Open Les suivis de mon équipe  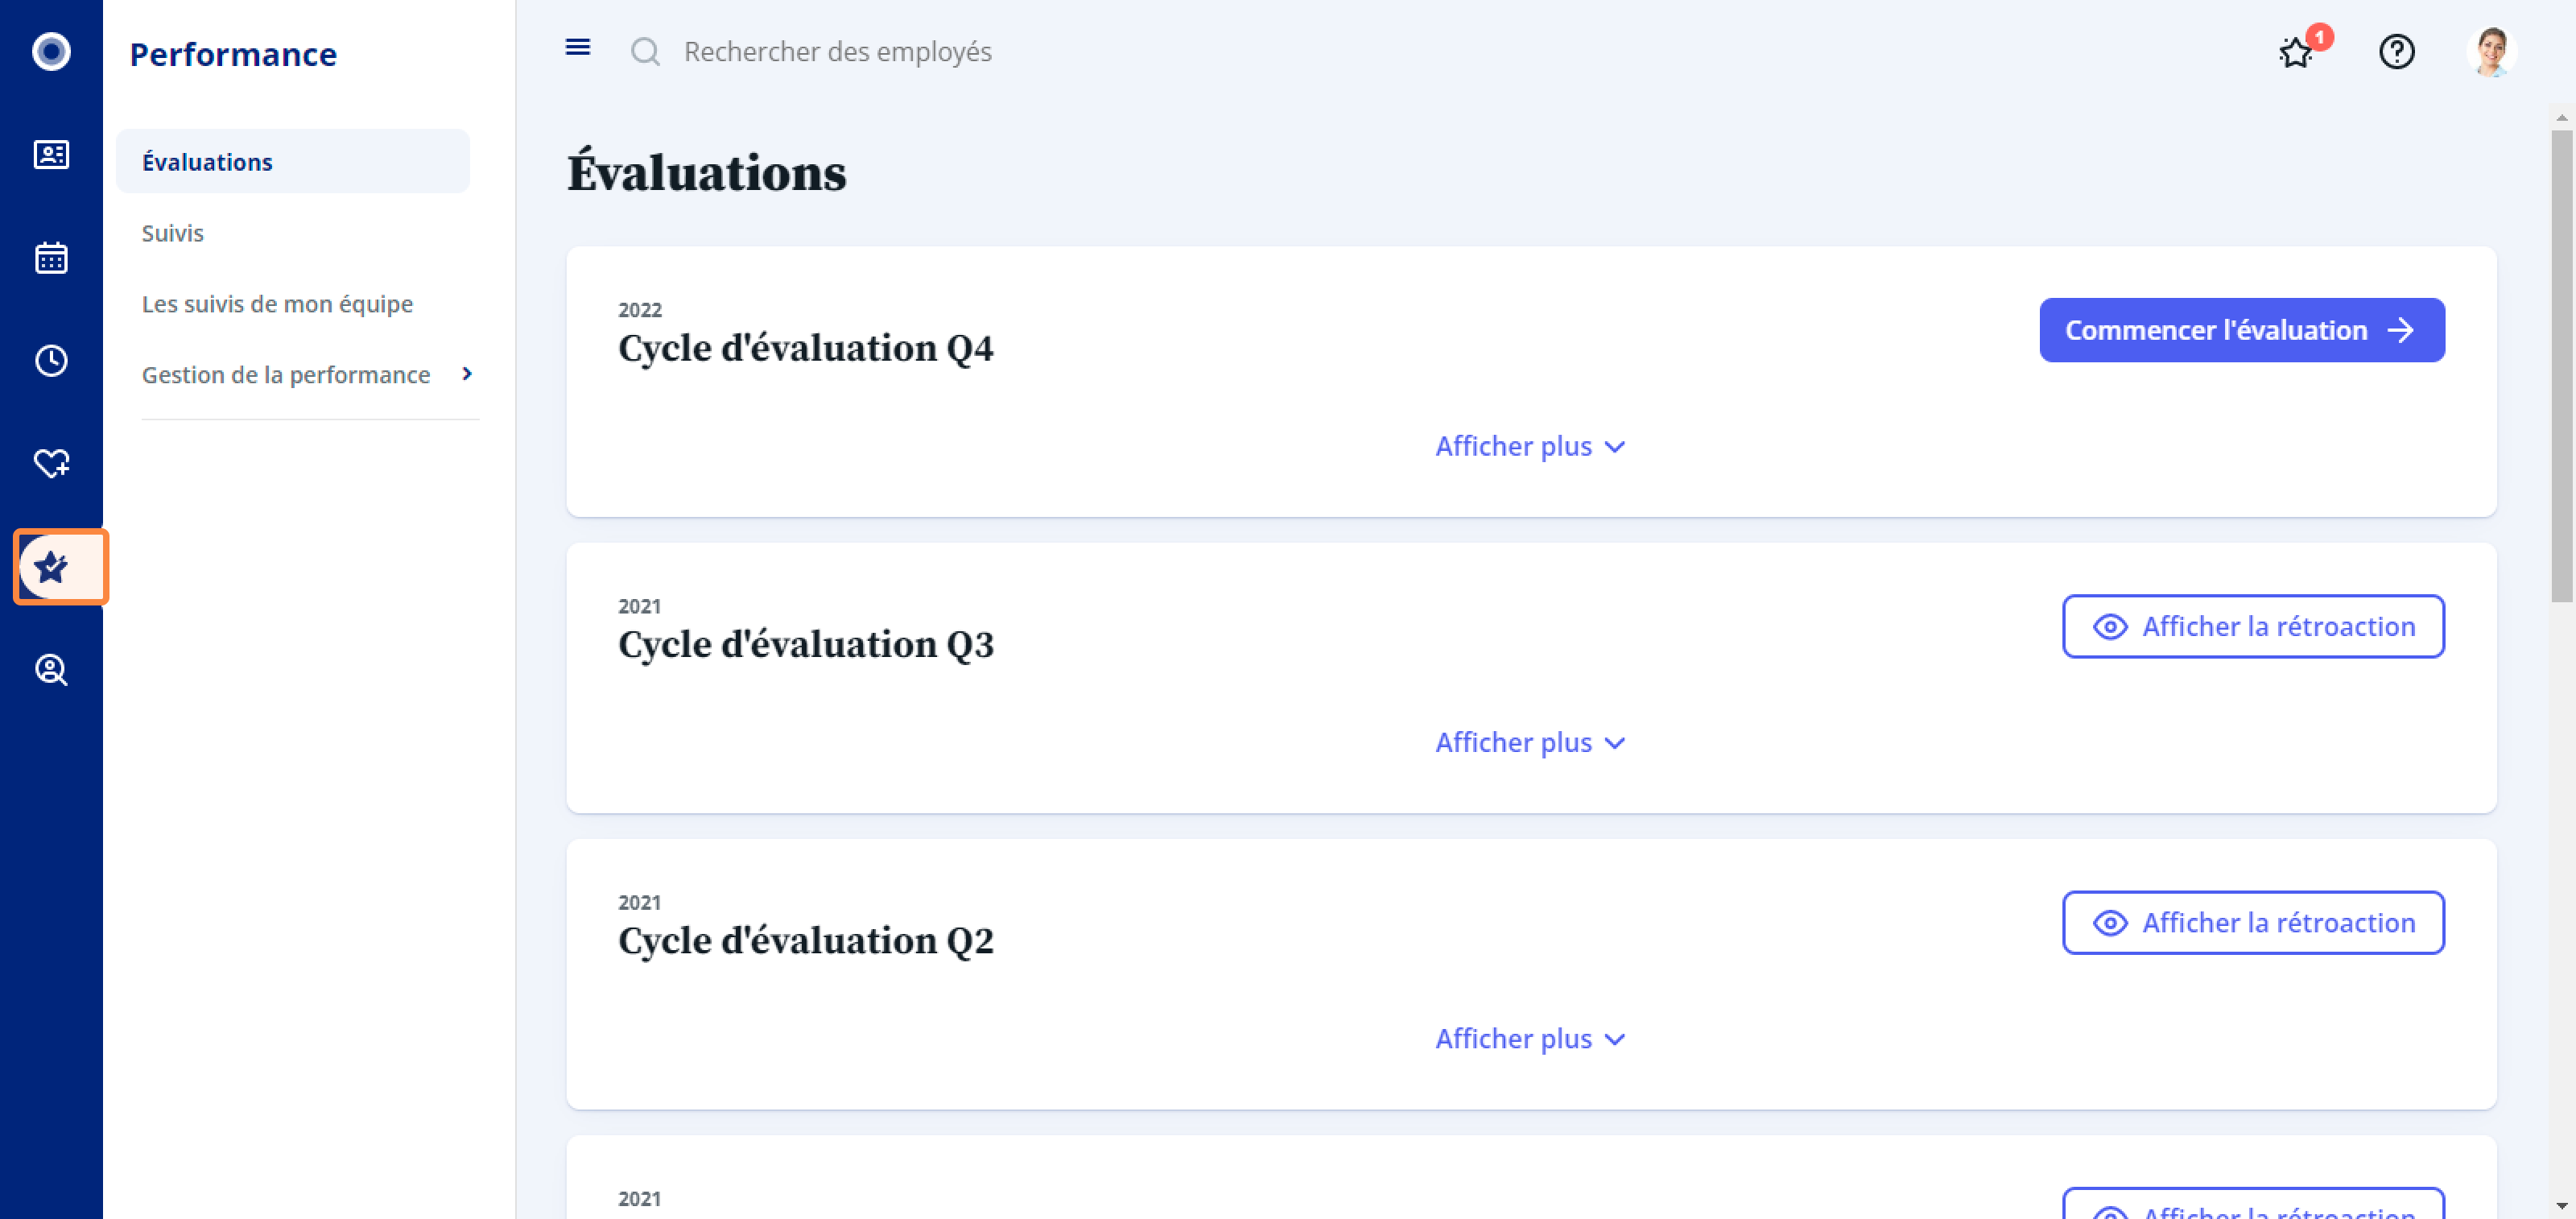pyautogui.click(x=277, y=303)
